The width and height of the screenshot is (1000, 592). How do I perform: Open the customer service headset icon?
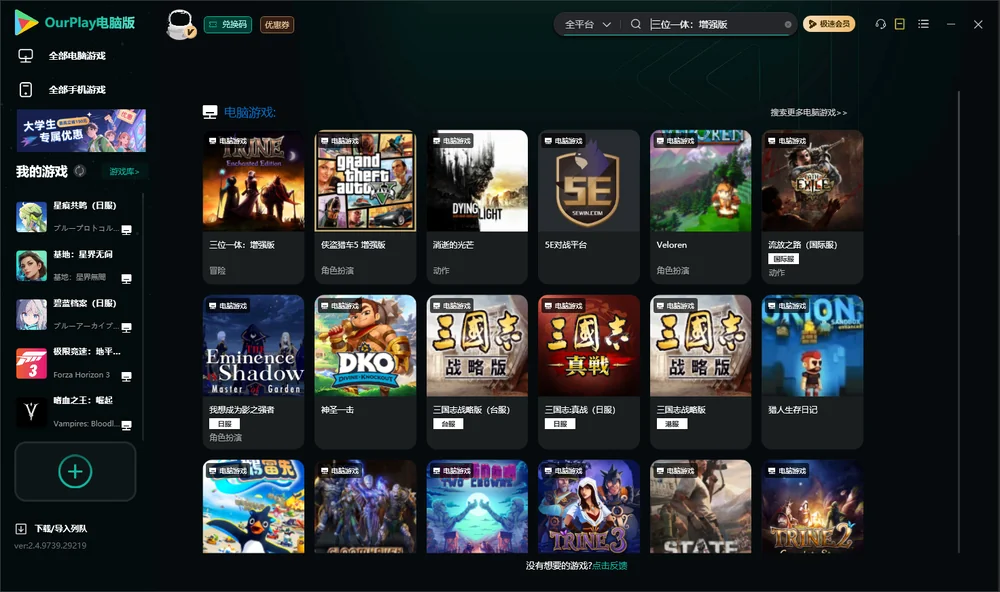click(x=880, y=24)
